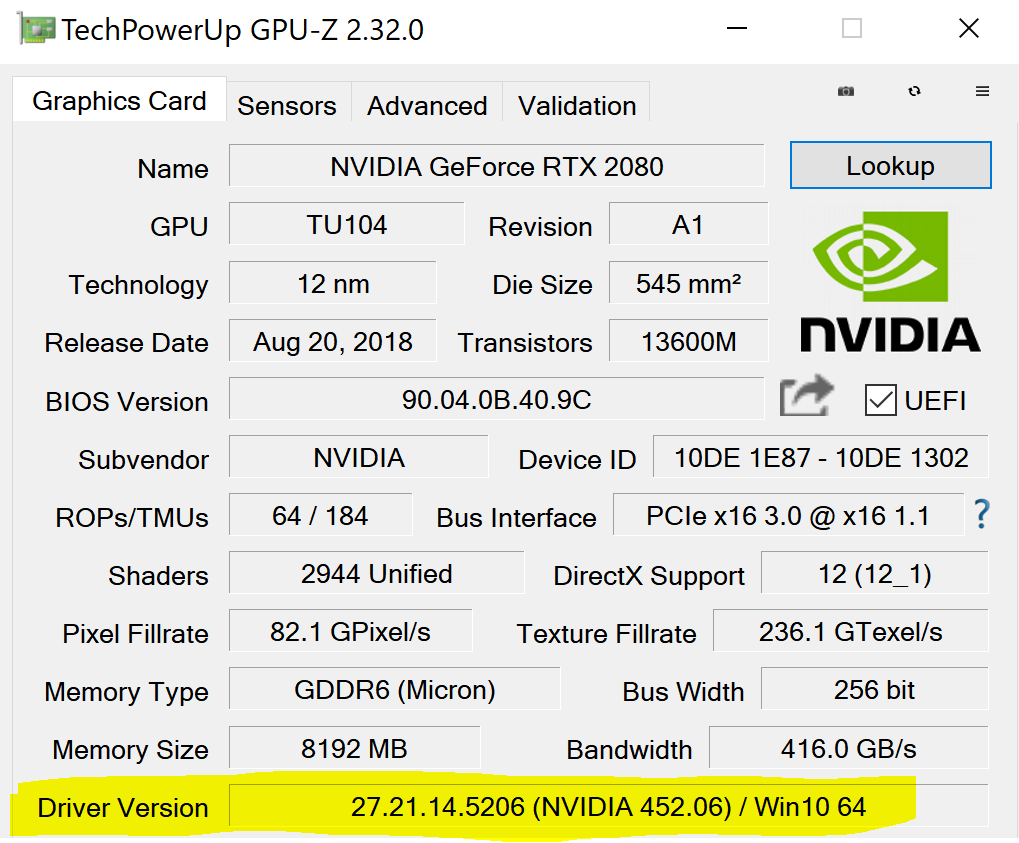Viewport: 1019px width, 843px height.
Task: Click the Pixel Fillrate 82.1 GPixel/s field
Action: [350, 630]
